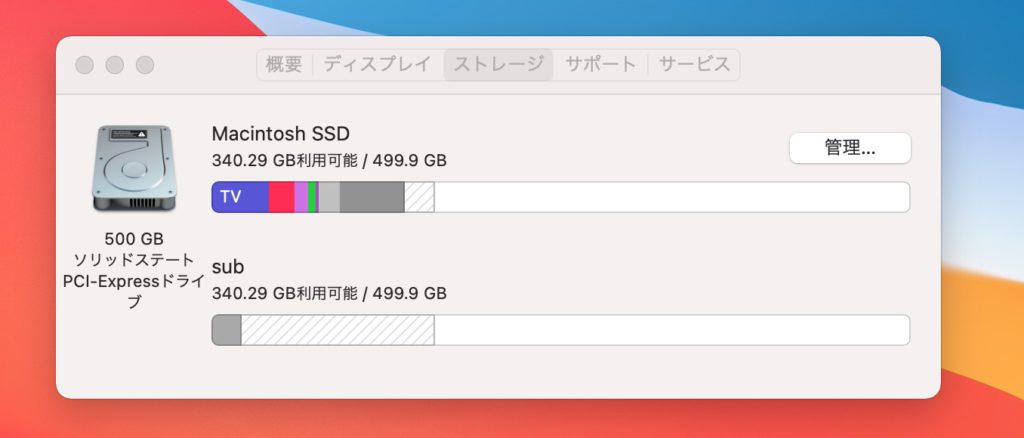This screenshot has width=1024, height=438.
Task: Click the white free space in Macintosh SSD bar
Action: 670,197
